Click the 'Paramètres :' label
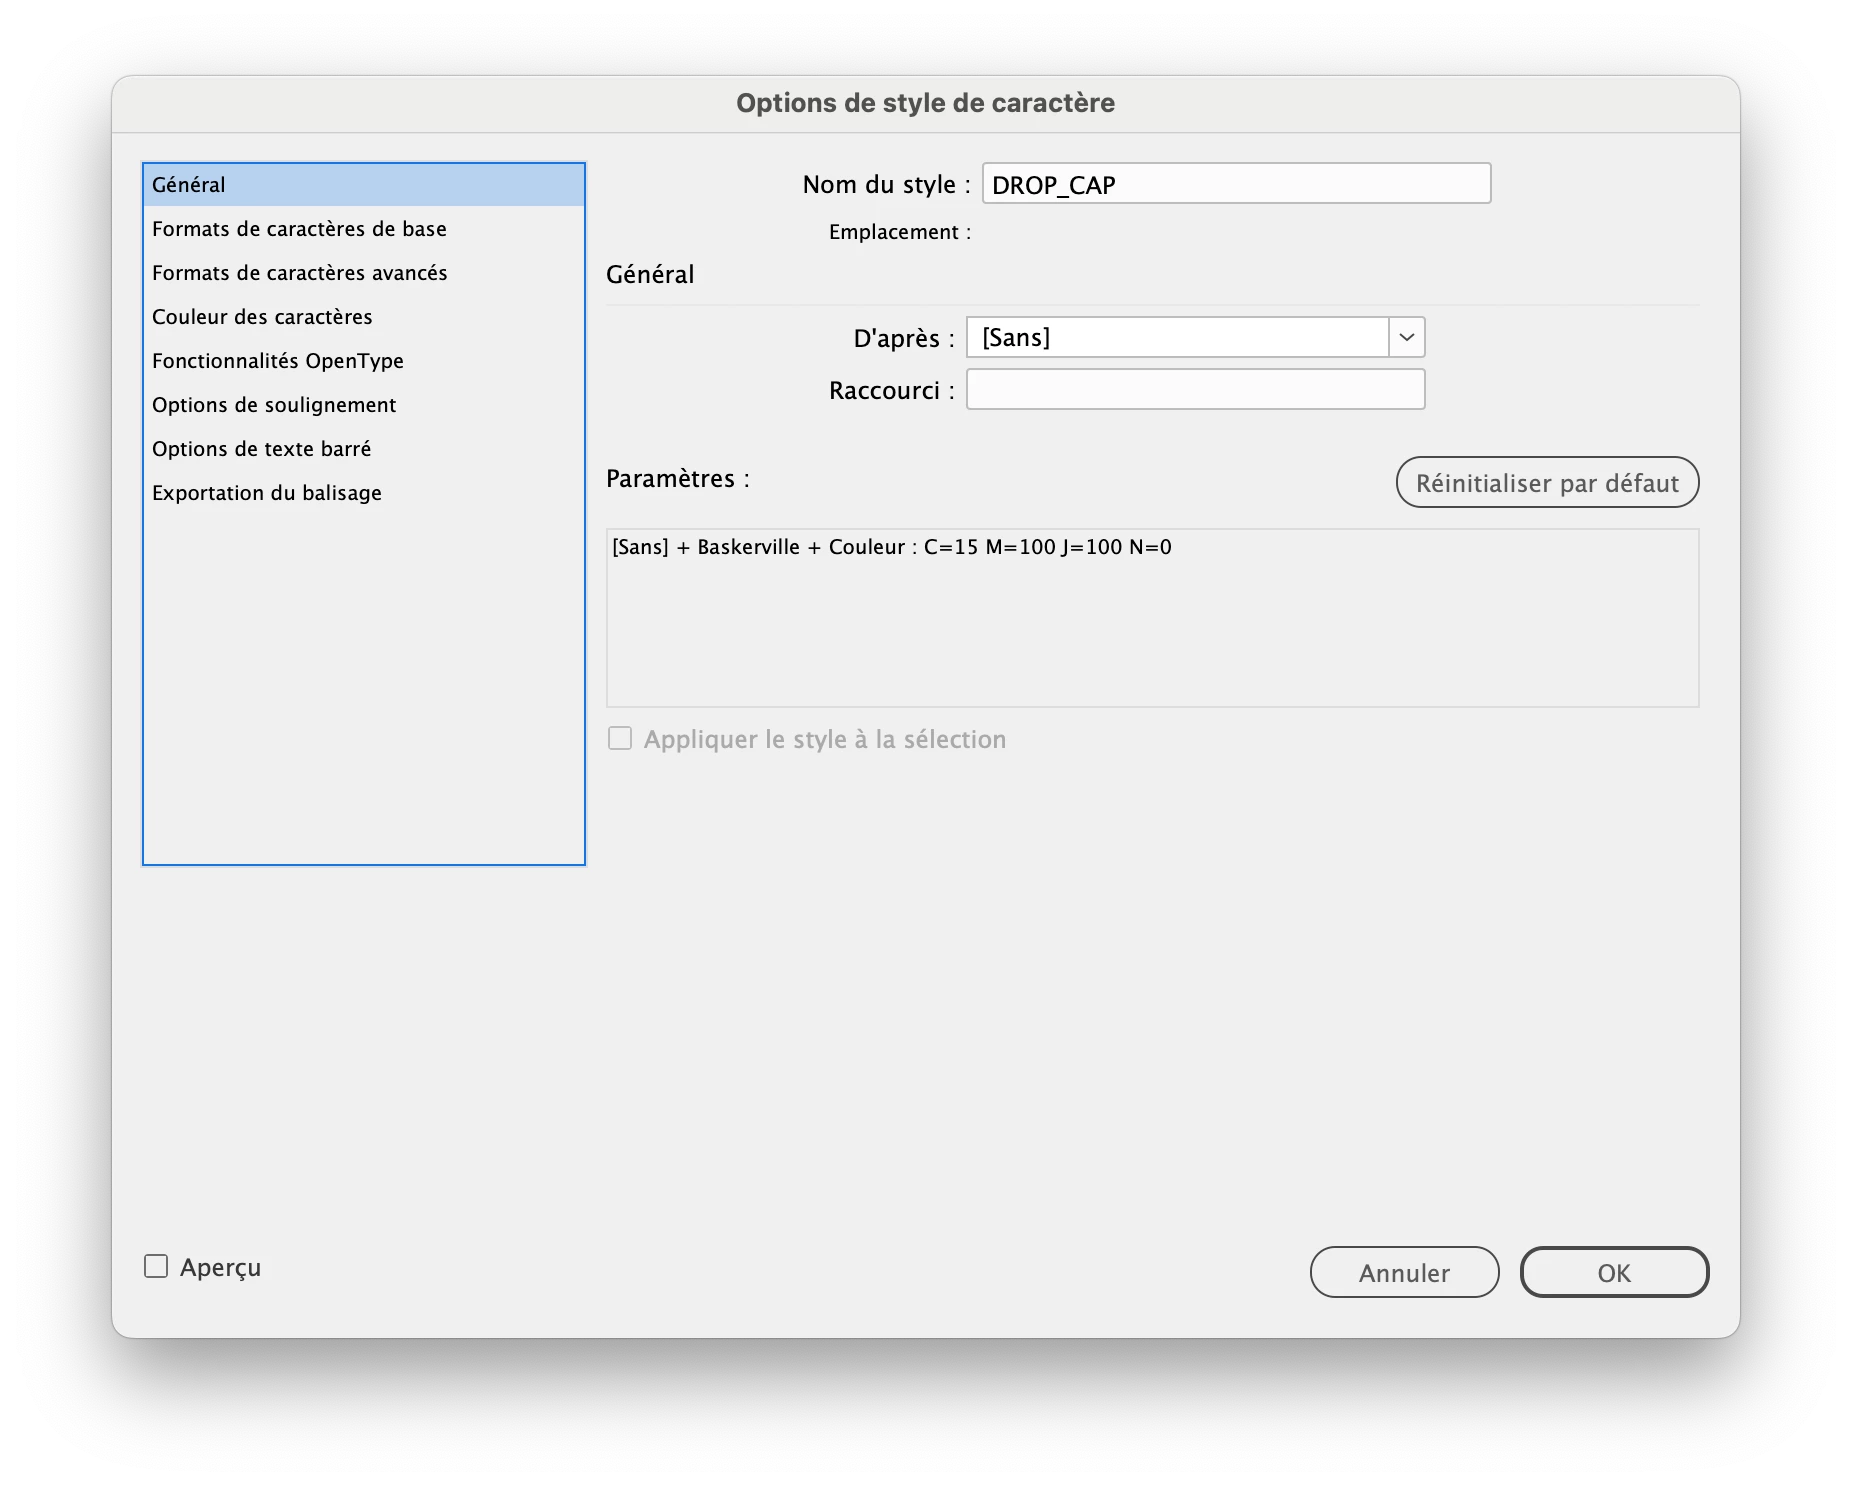1852x1486 pixels. click(678, 479)
